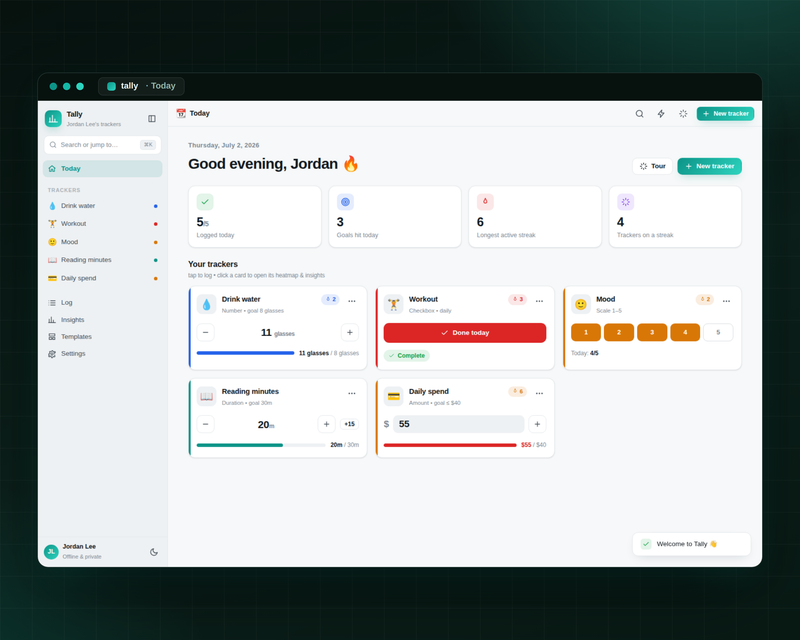Open Workout tracker in sidebar
Screen dimensions: 800x640
pyautogui.click(x=103, y=224)
